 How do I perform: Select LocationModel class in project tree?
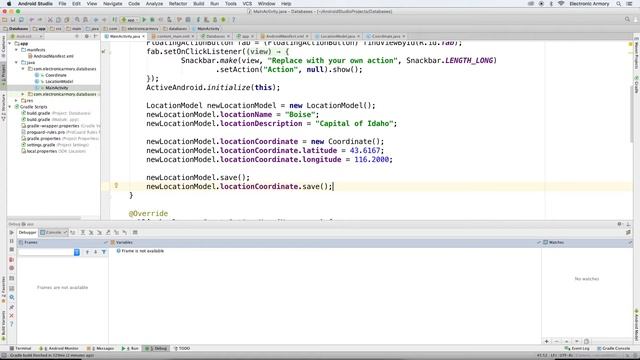click(58, 82)
